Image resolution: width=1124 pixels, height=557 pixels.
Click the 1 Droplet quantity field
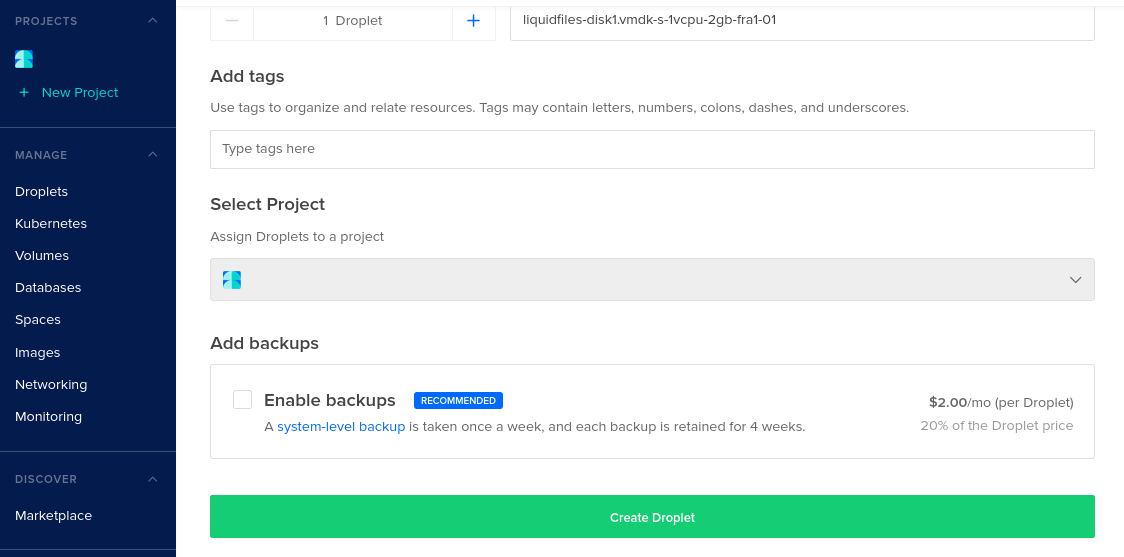[353, 21]
